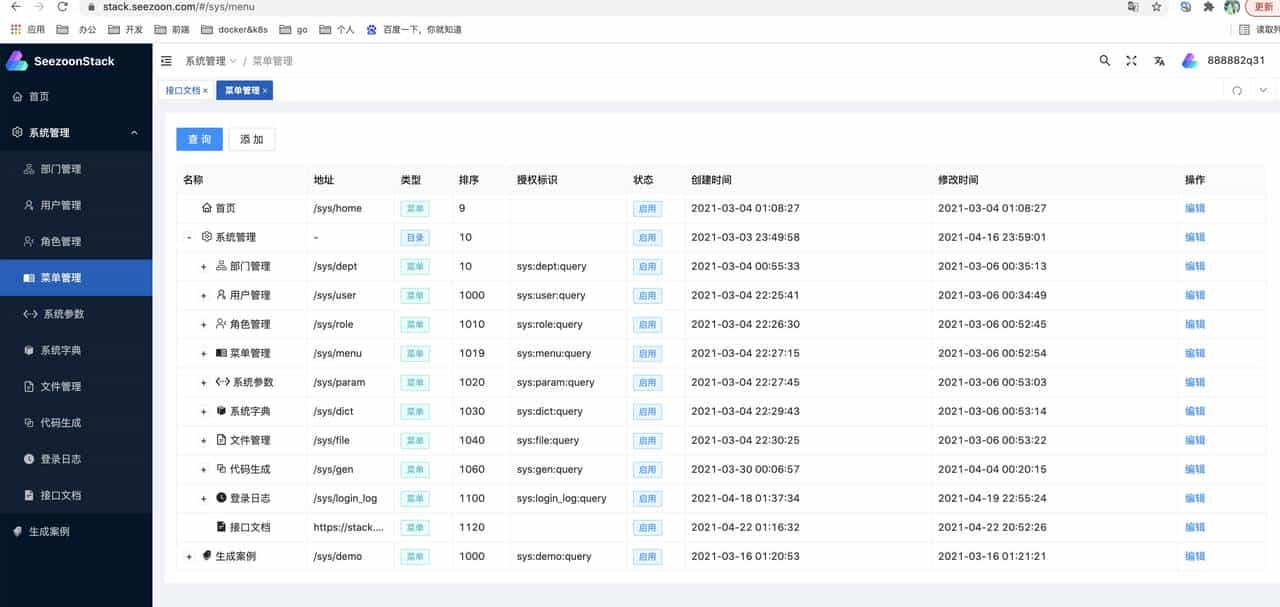Viewport: 1280px width, 607px height.
Task: Click the blue 查询 button
Action: pyautogui.click(x=199, y=139)
